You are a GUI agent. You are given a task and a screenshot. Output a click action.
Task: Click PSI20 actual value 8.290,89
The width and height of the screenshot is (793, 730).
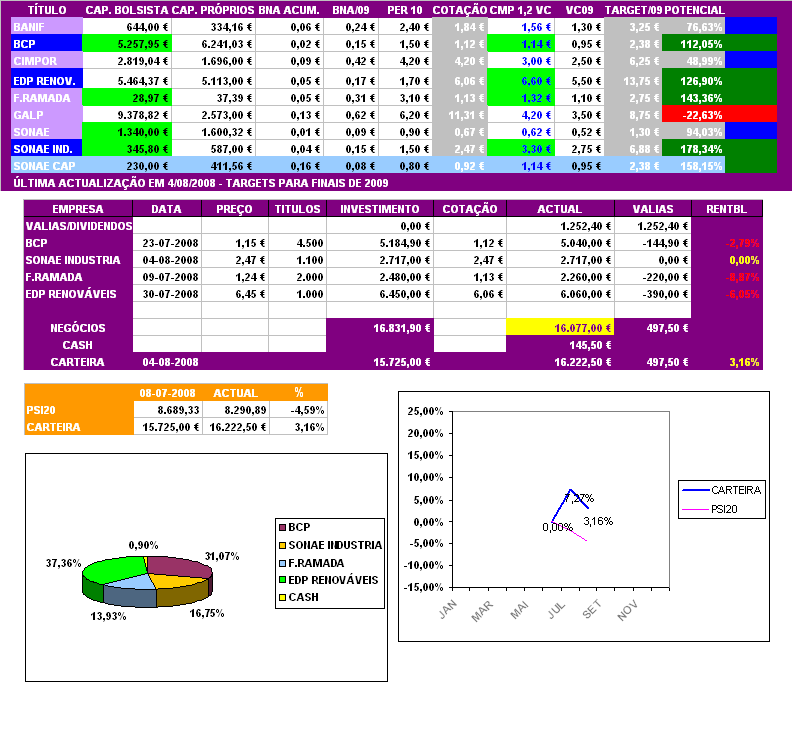[236, 410]
